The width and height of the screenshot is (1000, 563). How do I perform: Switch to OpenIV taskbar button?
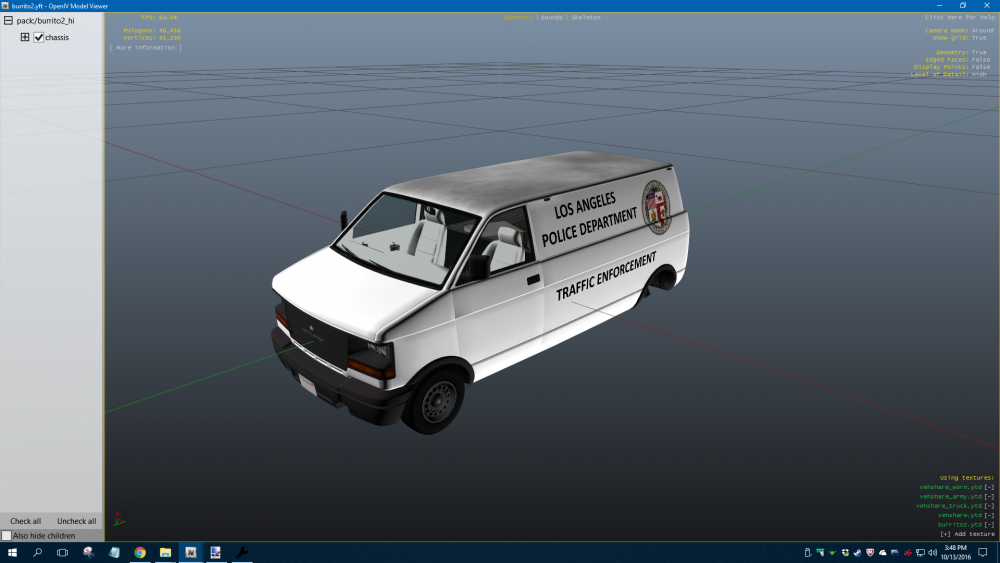191,552
